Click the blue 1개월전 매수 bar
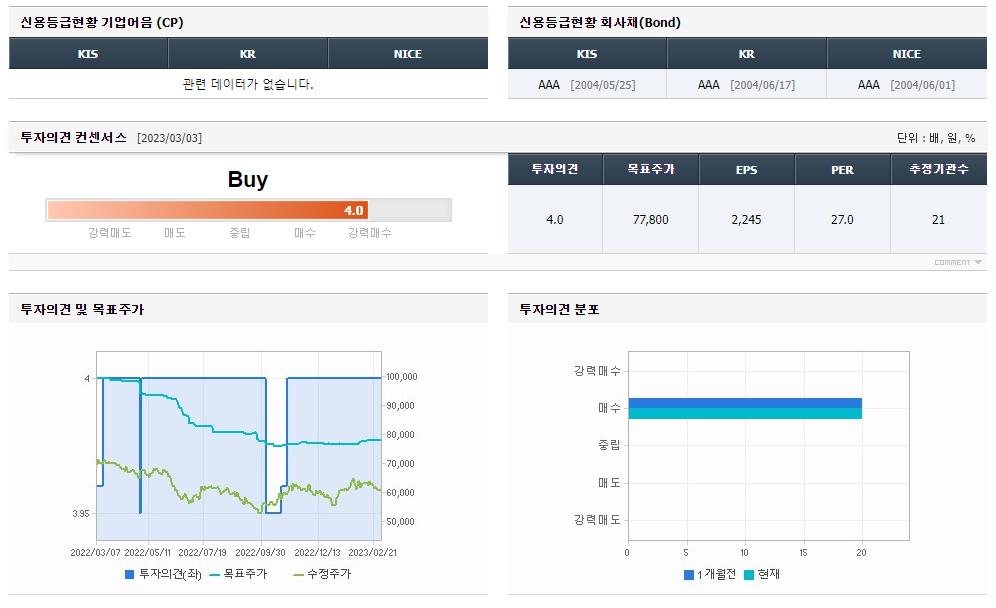Image resolution: width=996 pixels, height=608 pixels. 745,403
